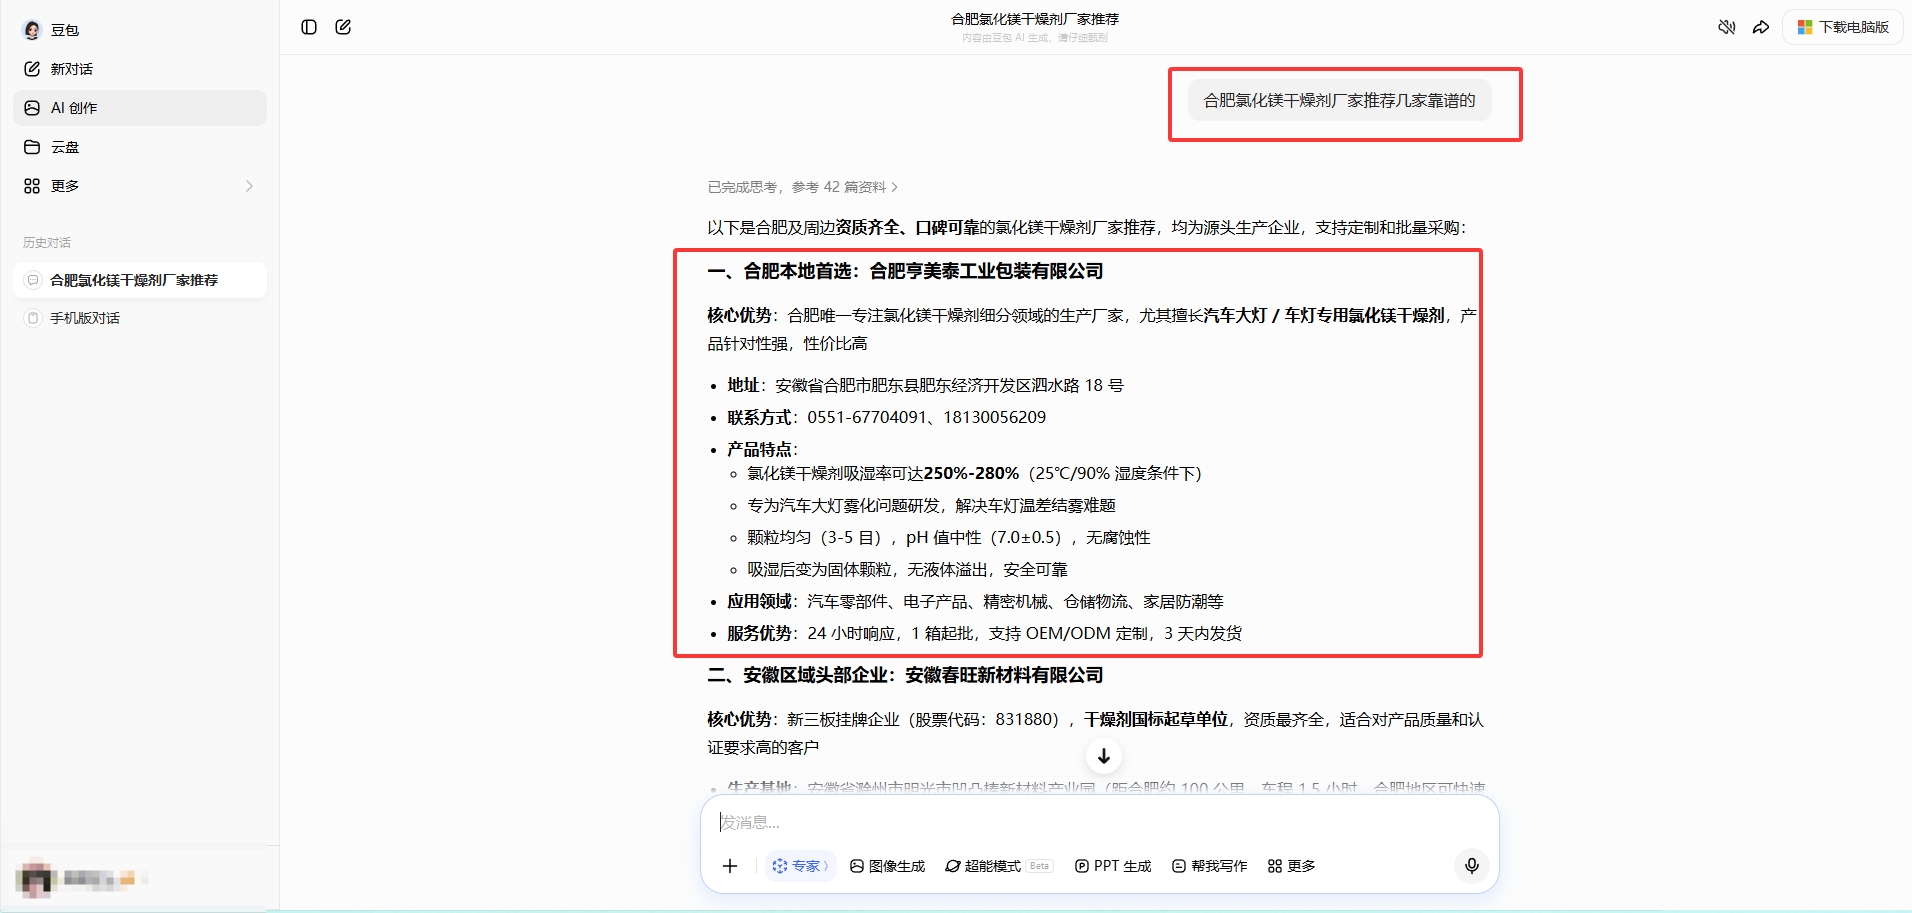Click the 吸湿后变为固体颗粒 line
The height and width of the screenshot is (913, 1912).
pos(907,569)
